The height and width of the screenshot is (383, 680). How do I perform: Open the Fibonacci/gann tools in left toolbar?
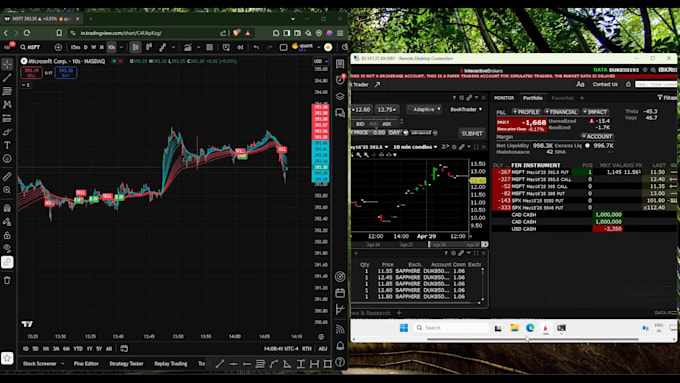(x=7, y=91)
